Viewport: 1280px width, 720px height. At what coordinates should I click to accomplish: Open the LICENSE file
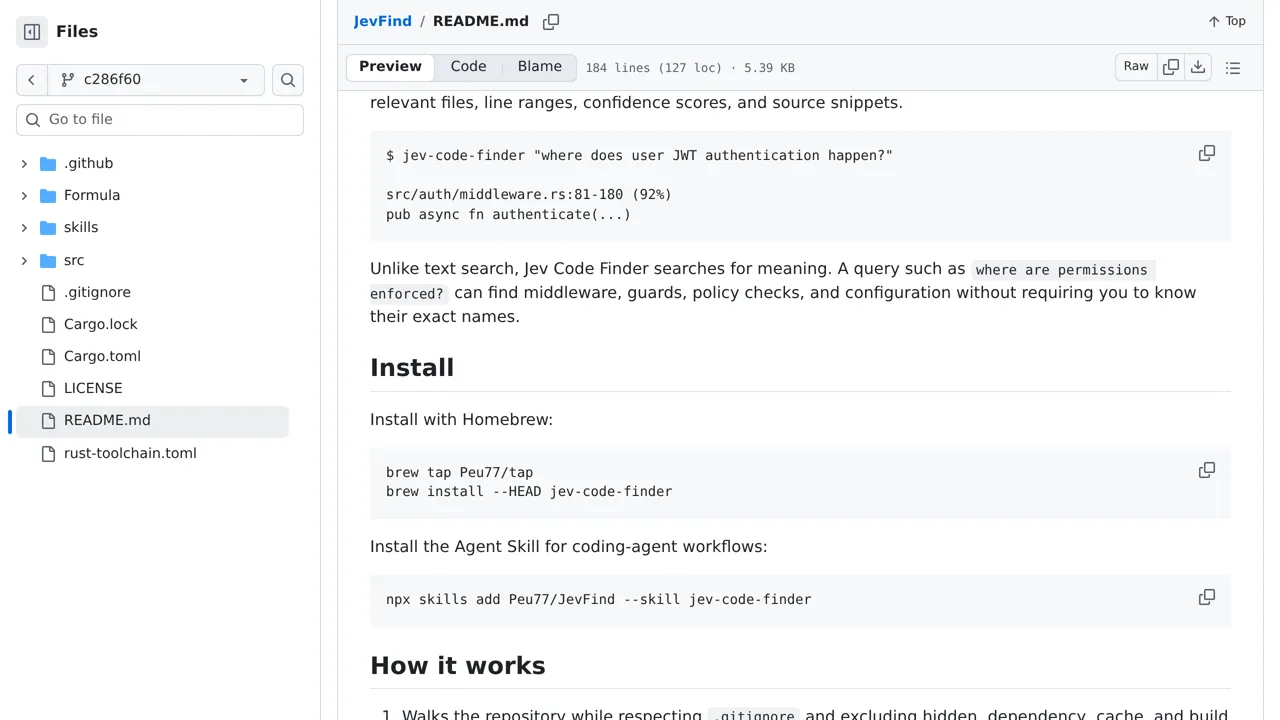[93, 388]
